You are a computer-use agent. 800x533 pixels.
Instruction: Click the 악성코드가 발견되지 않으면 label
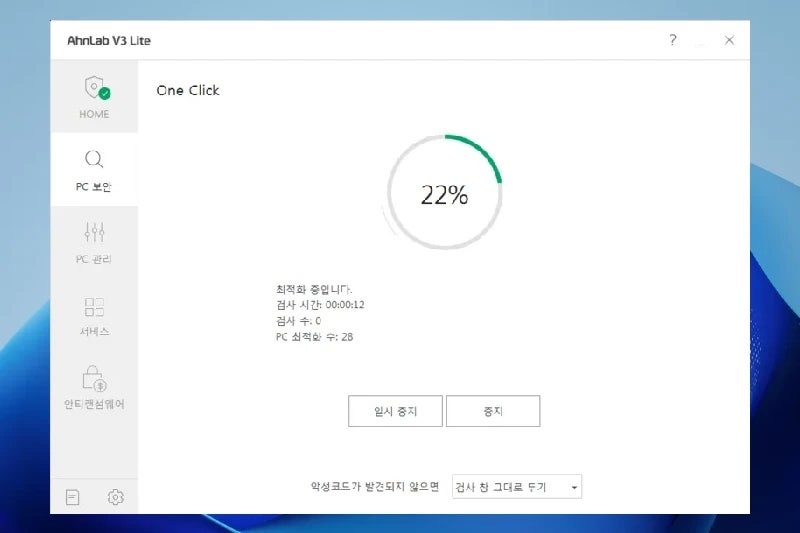point(375,487)
